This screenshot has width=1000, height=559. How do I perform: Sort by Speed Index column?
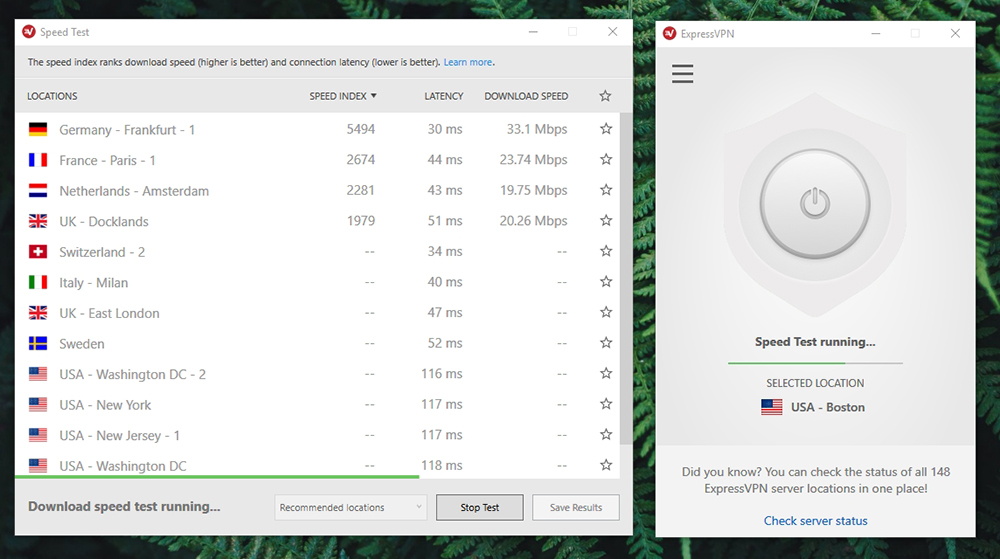click(x=343, y=96)
